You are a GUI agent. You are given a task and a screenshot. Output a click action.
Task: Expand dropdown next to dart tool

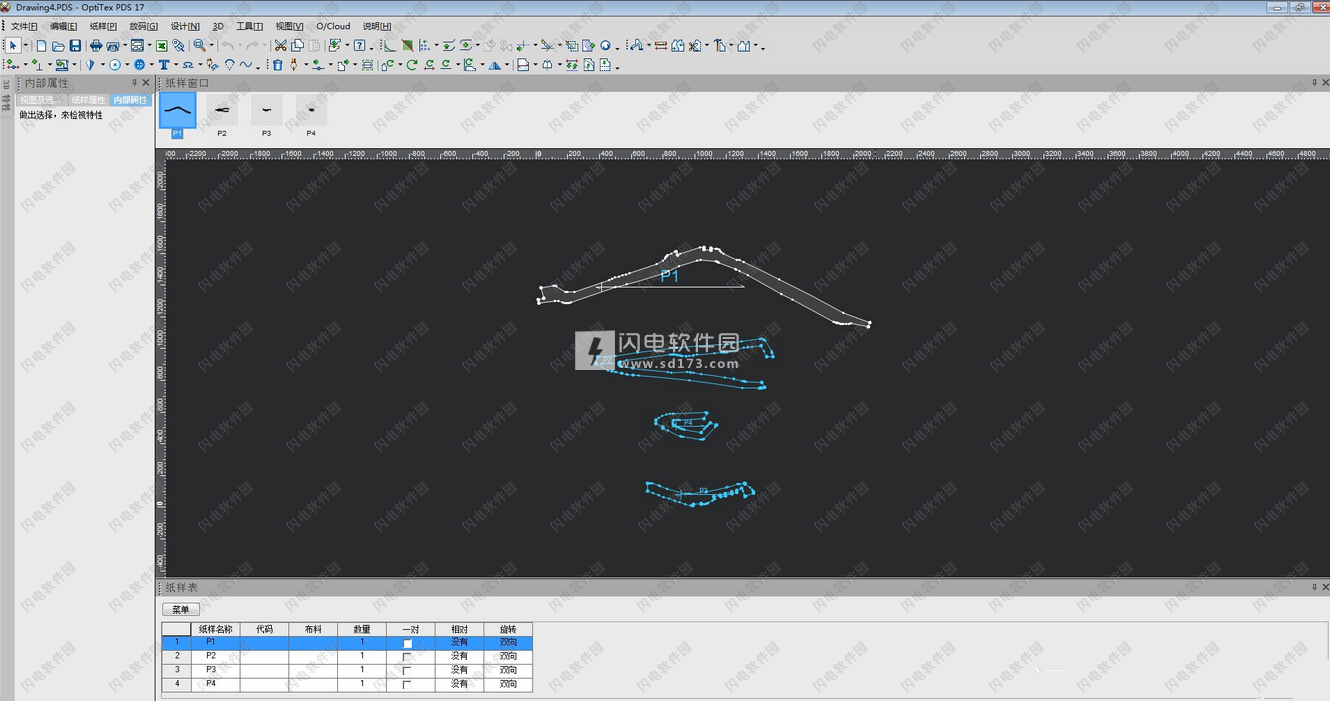[102, 65]
